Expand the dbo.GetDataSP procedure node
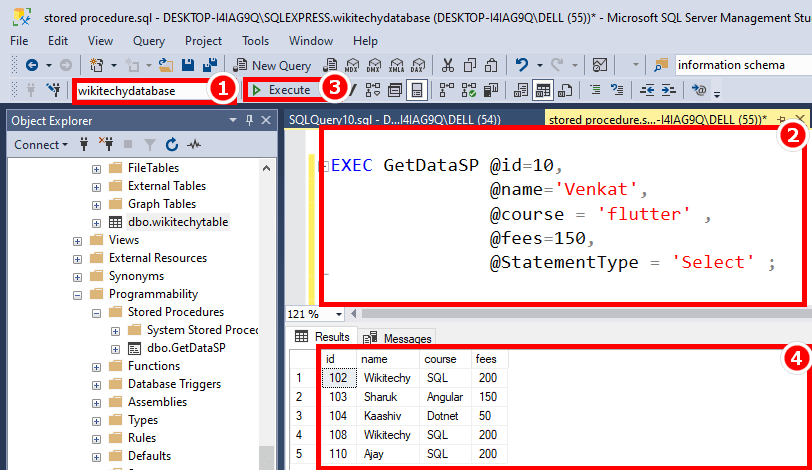This screenshot has width=812, height=470. pos(115,349)
